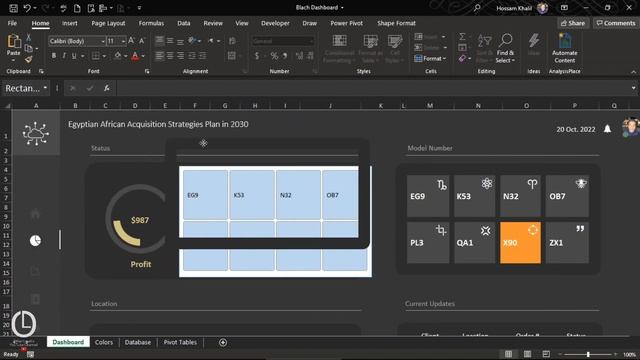The image size is (640, 360).
Task: Toggle the QA1 model tile
Action: 474,243
